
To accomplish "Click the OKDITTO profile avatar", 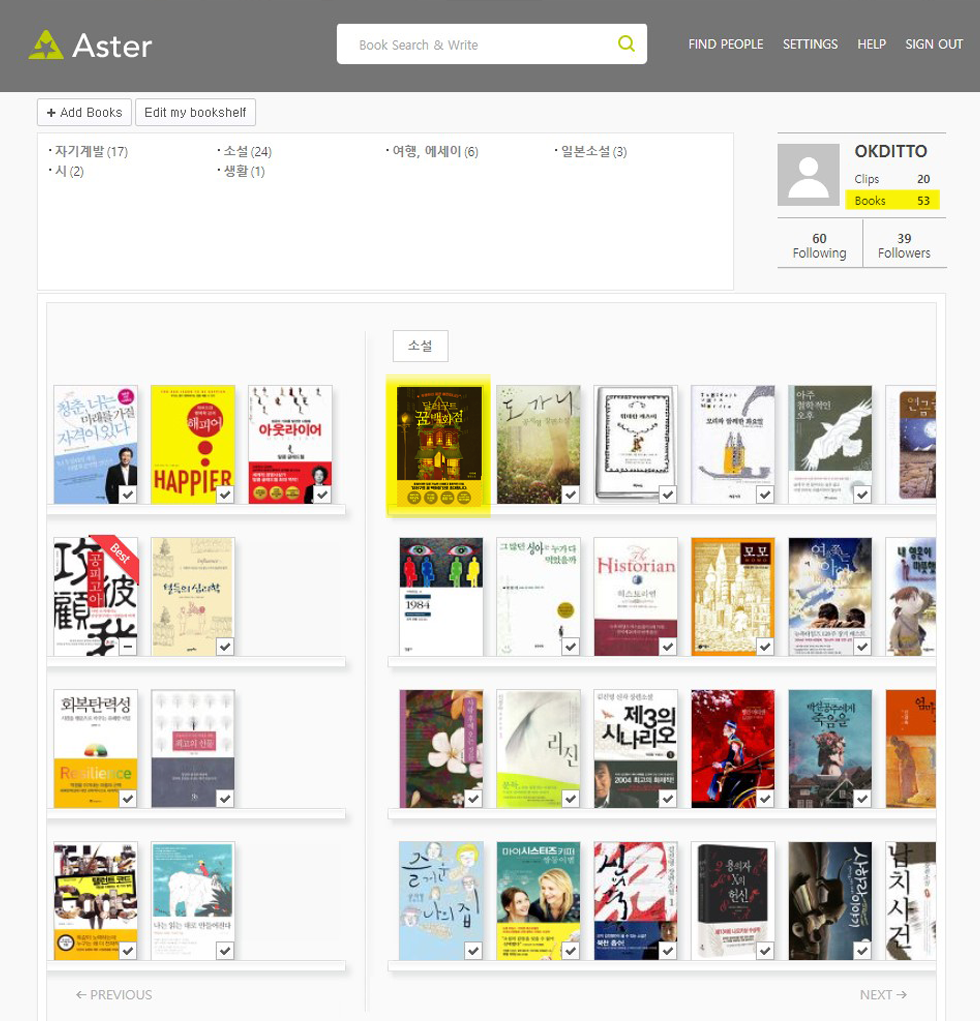I will click(x=808, y=175).
